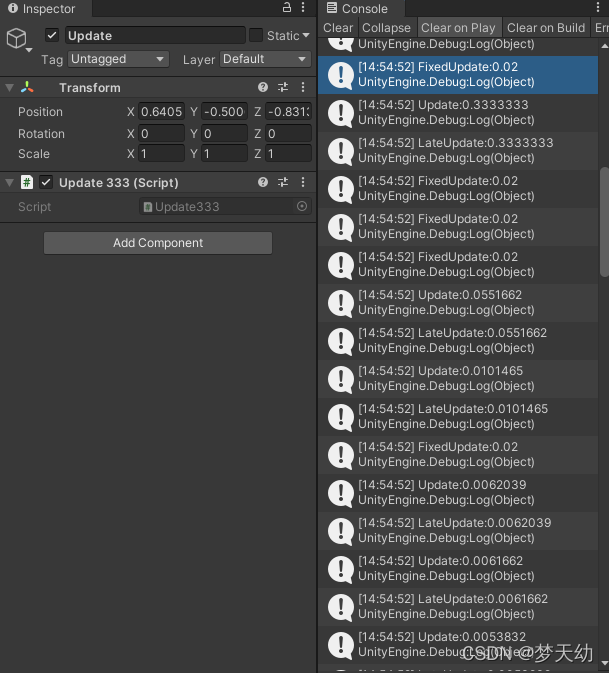Toggle the GameObject active checkbox
The image size is (609, 673).
click(52, 35)
